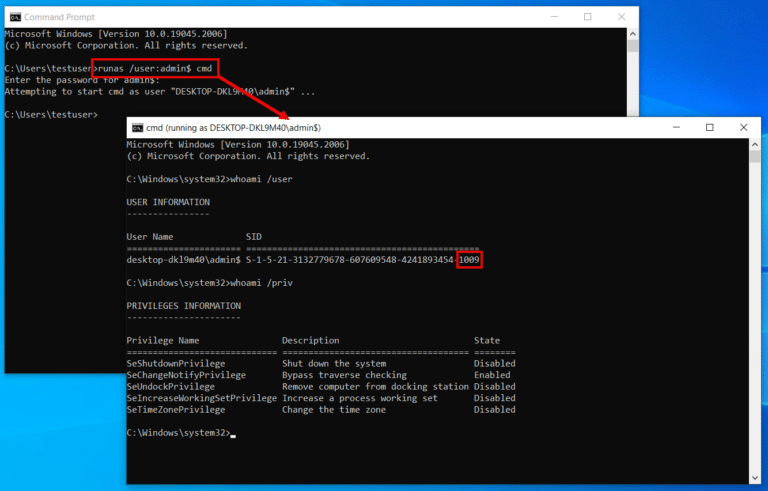
Task: Click the scroll up arrow in the Command Prompt window
Action: pyautogui.click(x=632, y=34)
